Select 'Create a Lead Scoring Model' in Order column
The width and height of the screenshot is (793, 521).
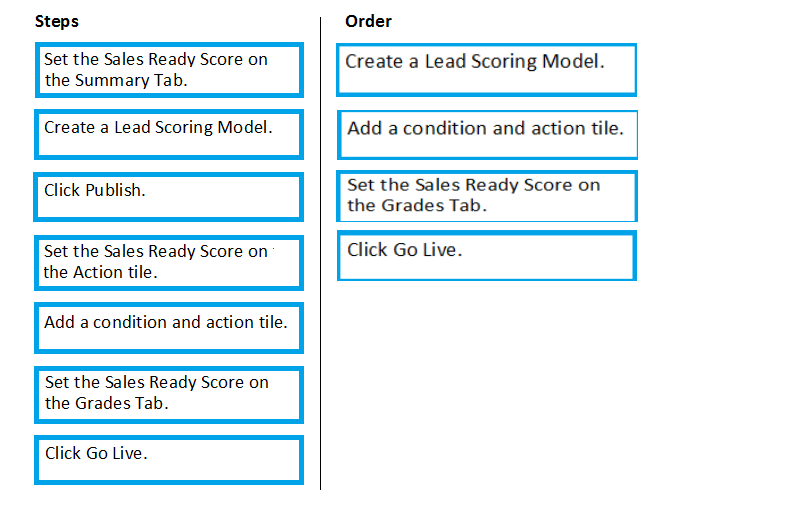coord(487,70)
